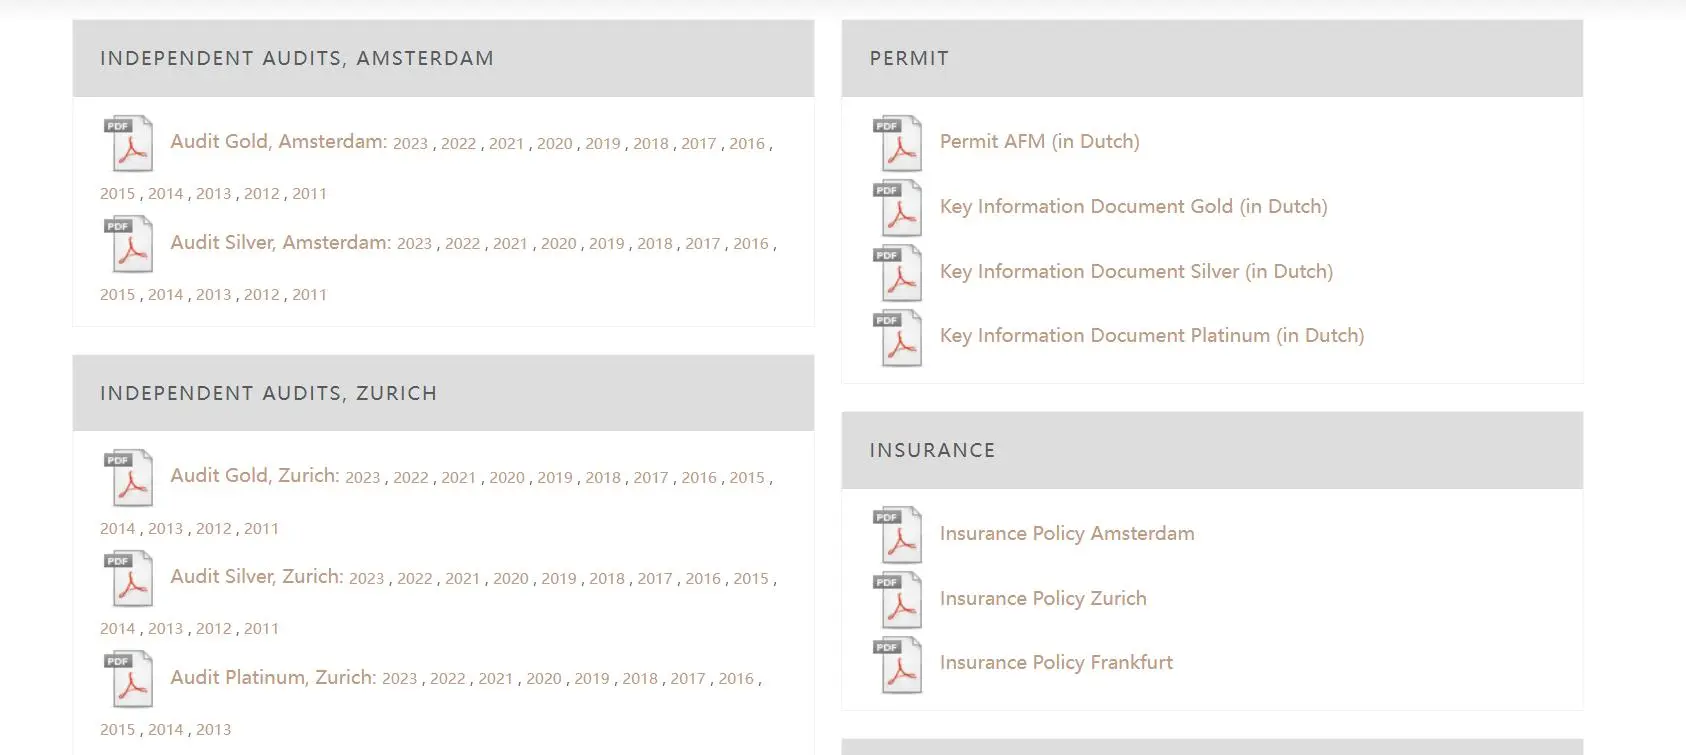Image resolution: width=1686 pixels, height=755 pixels.
Task: Click the Permit section heading
Action: [909, 59]
